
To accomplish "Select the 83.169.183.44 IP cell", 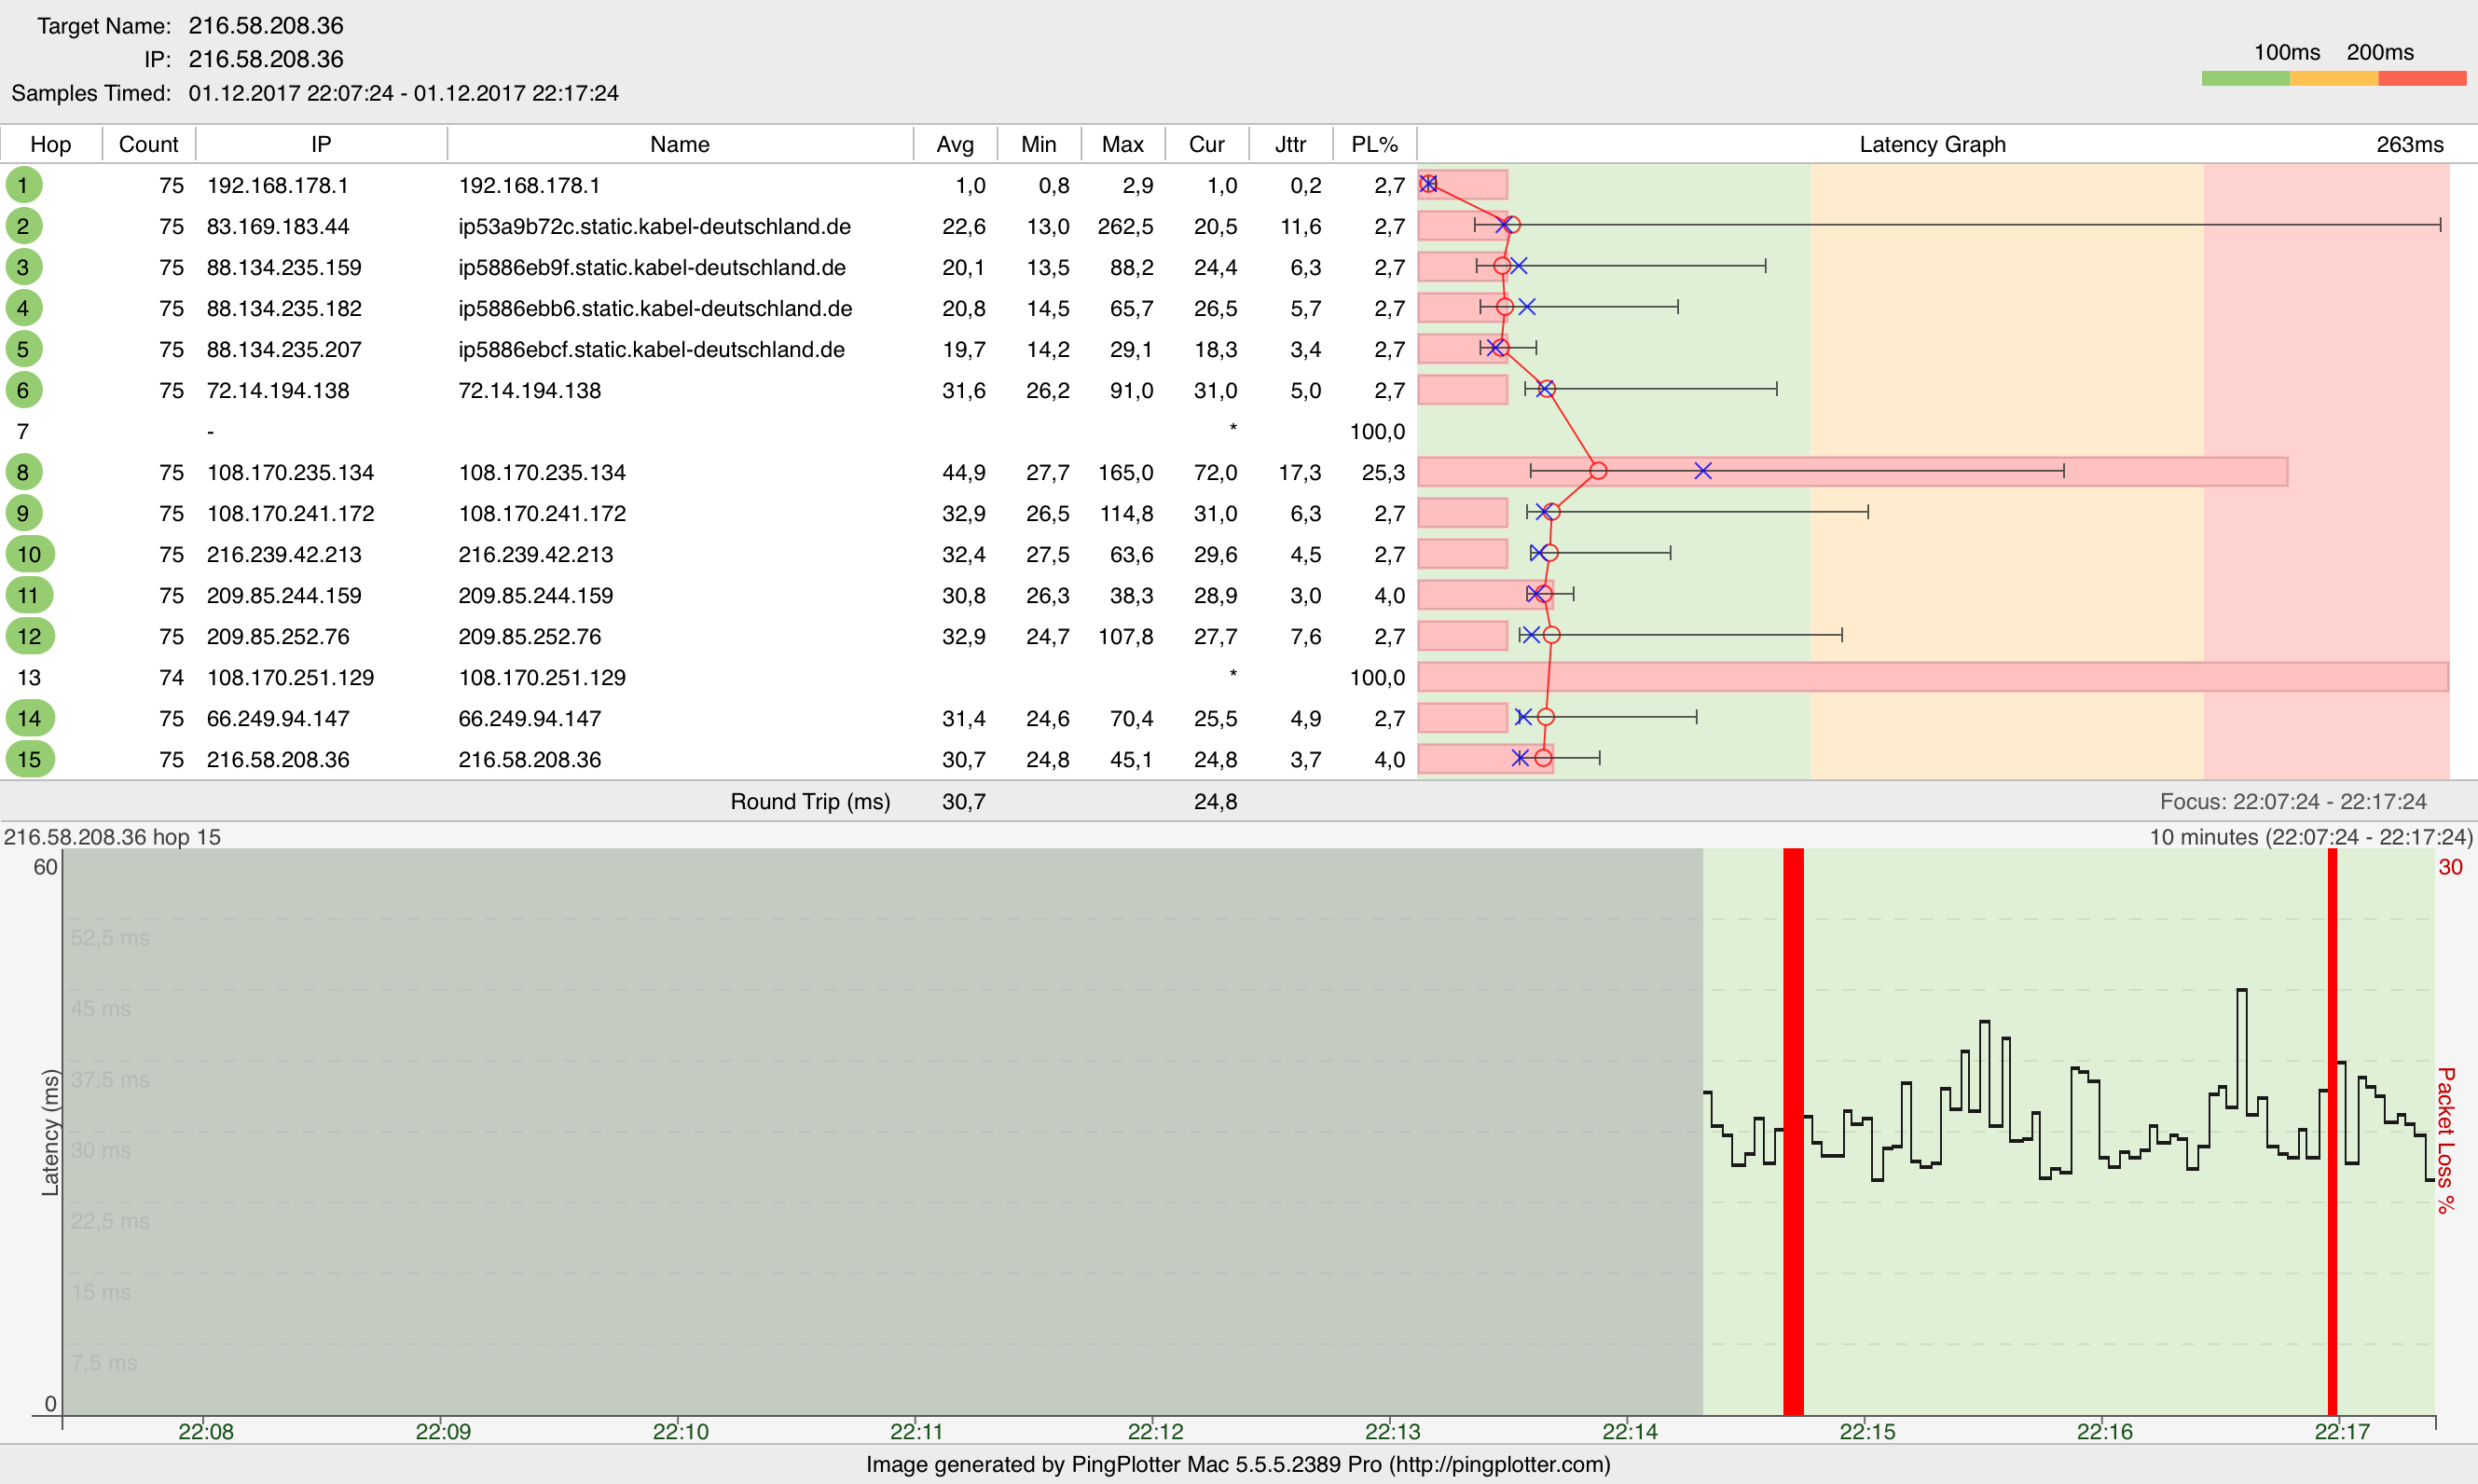I will click(278, 226).
